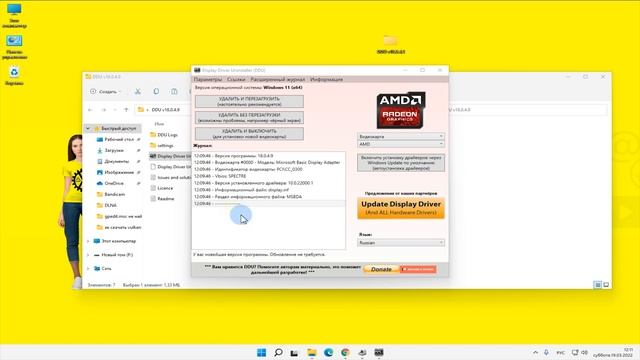Click the AMD Radeon Graphics logo

401,110
